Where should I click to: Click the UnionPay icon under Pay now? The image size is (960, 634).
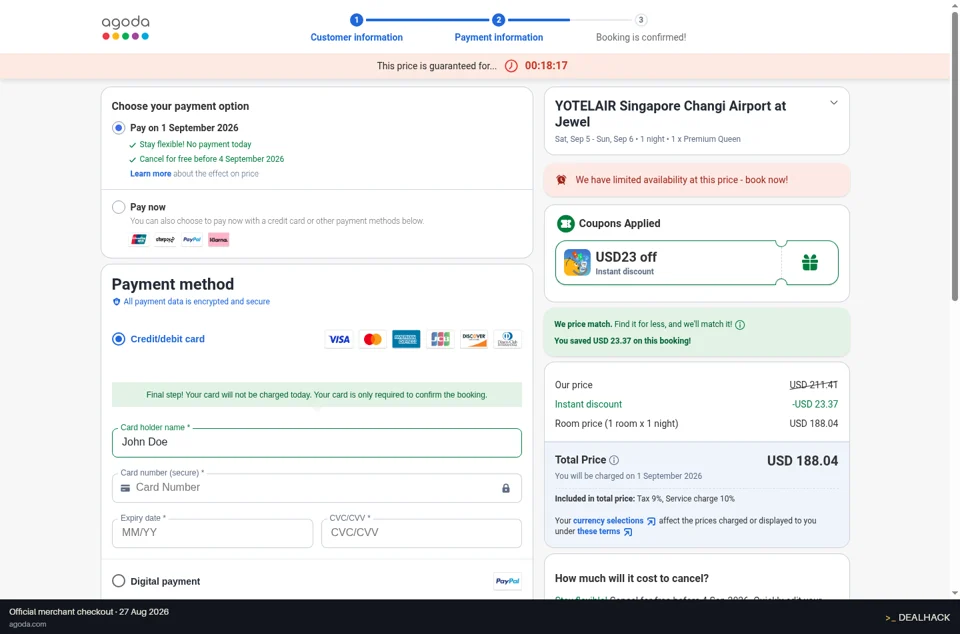pyautogui.click(x=139, y=240)
